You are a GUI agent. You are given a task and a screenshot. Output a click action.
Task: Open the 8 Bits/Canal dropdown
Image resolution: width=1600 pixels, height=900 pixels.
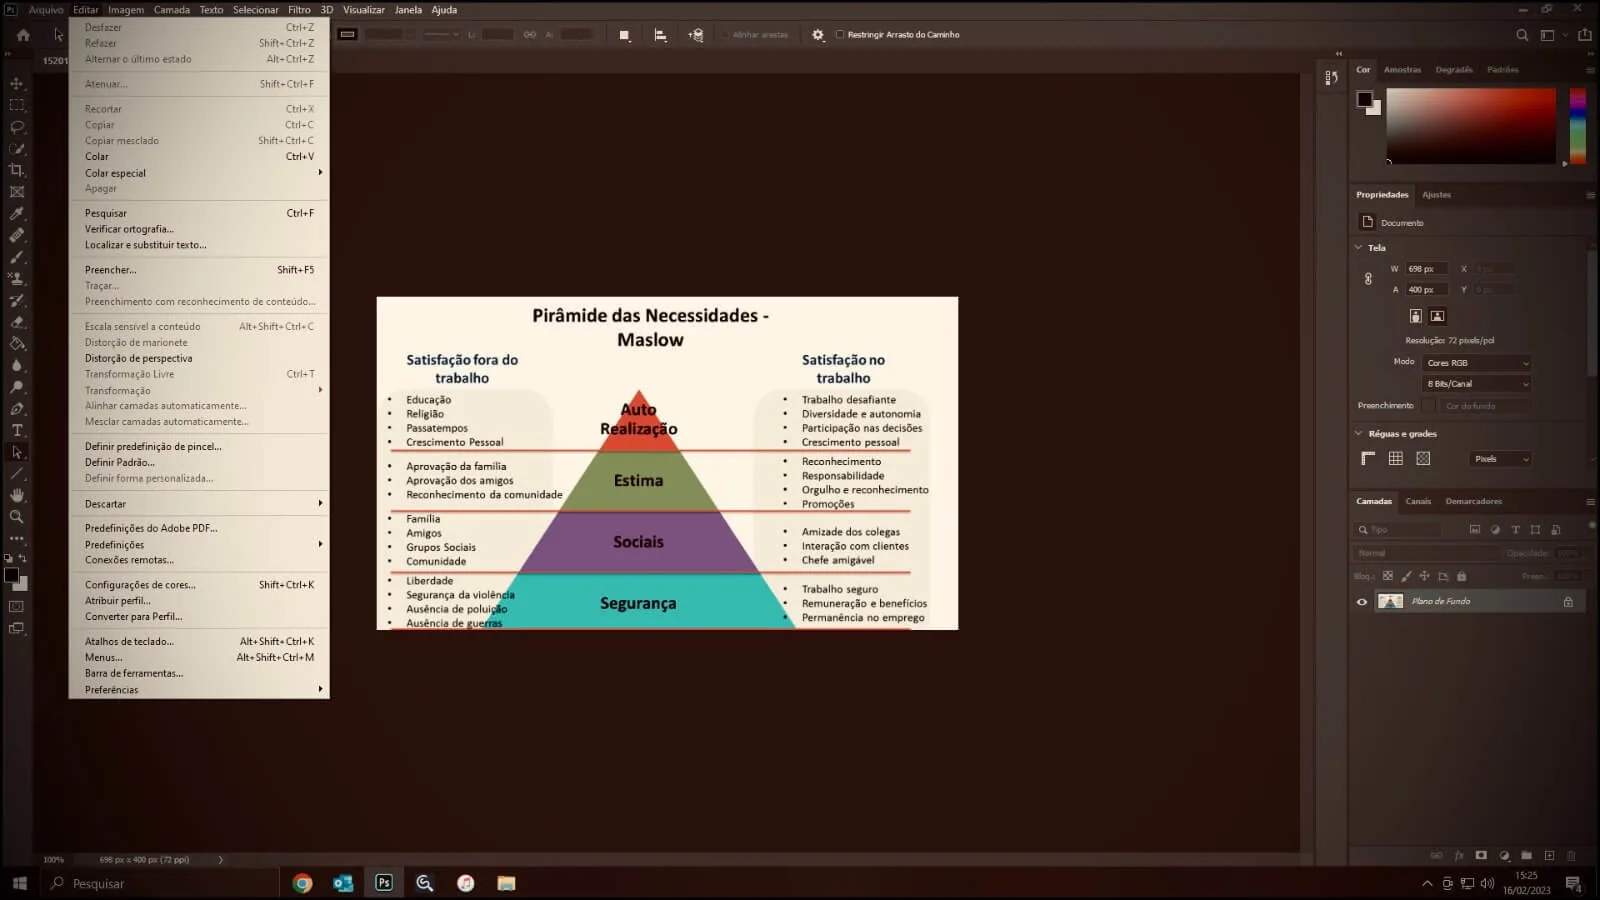(1477, 384)
